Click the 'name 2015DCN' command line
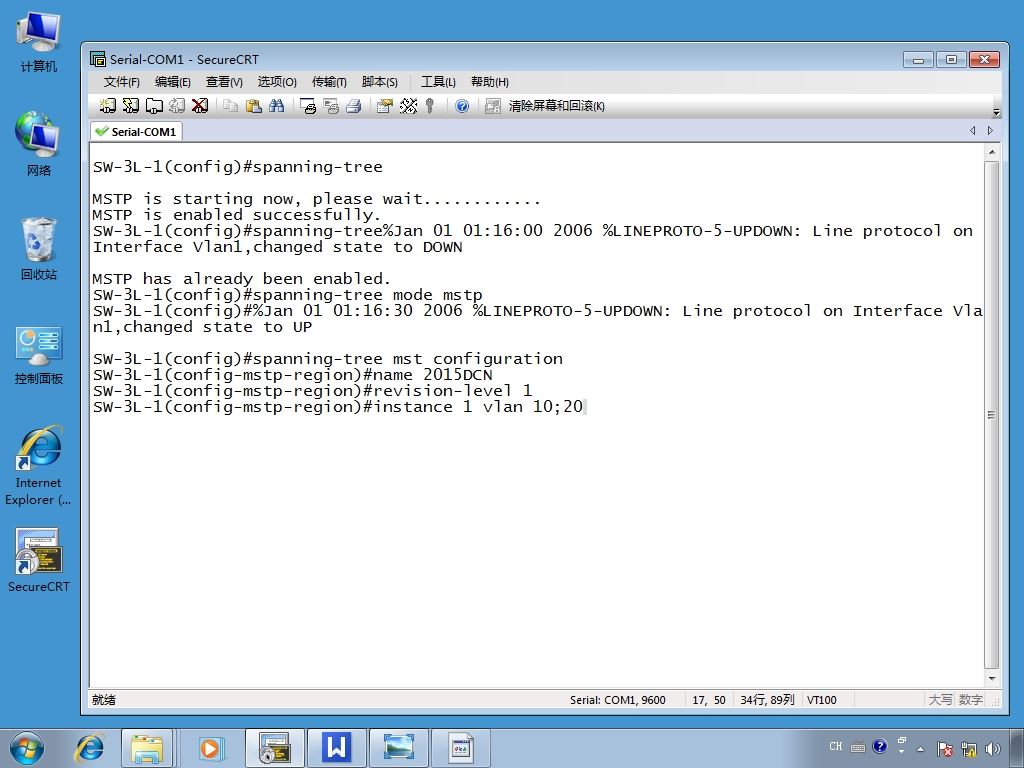The height and width of the screenshot is (768, 1024). 292,375
